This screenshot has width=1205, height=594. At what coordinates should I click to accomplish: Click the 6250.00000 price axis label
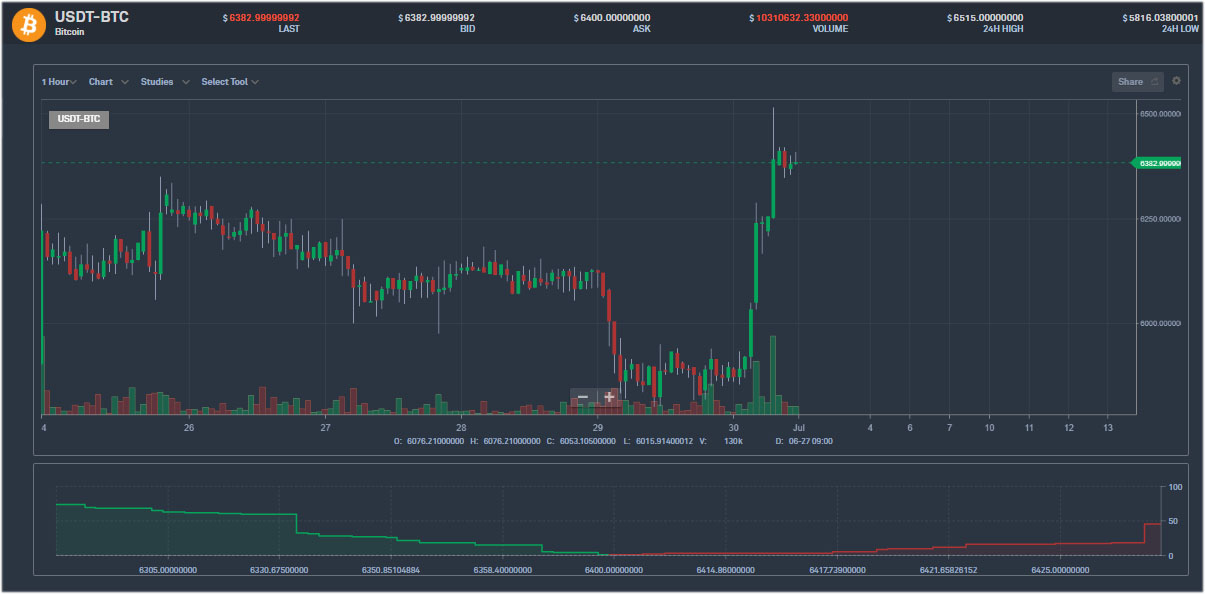[1161, 218]
